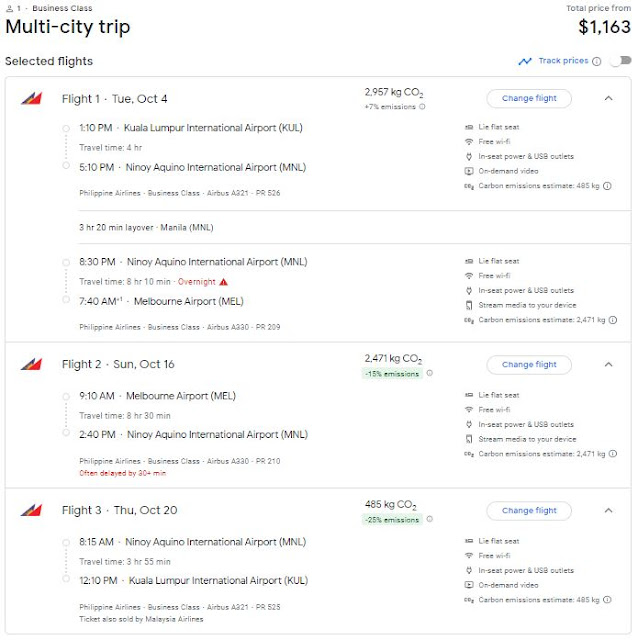Click Philippine Airlines logo for Flight 1
The image size is (638, 640).
point(31,99)
